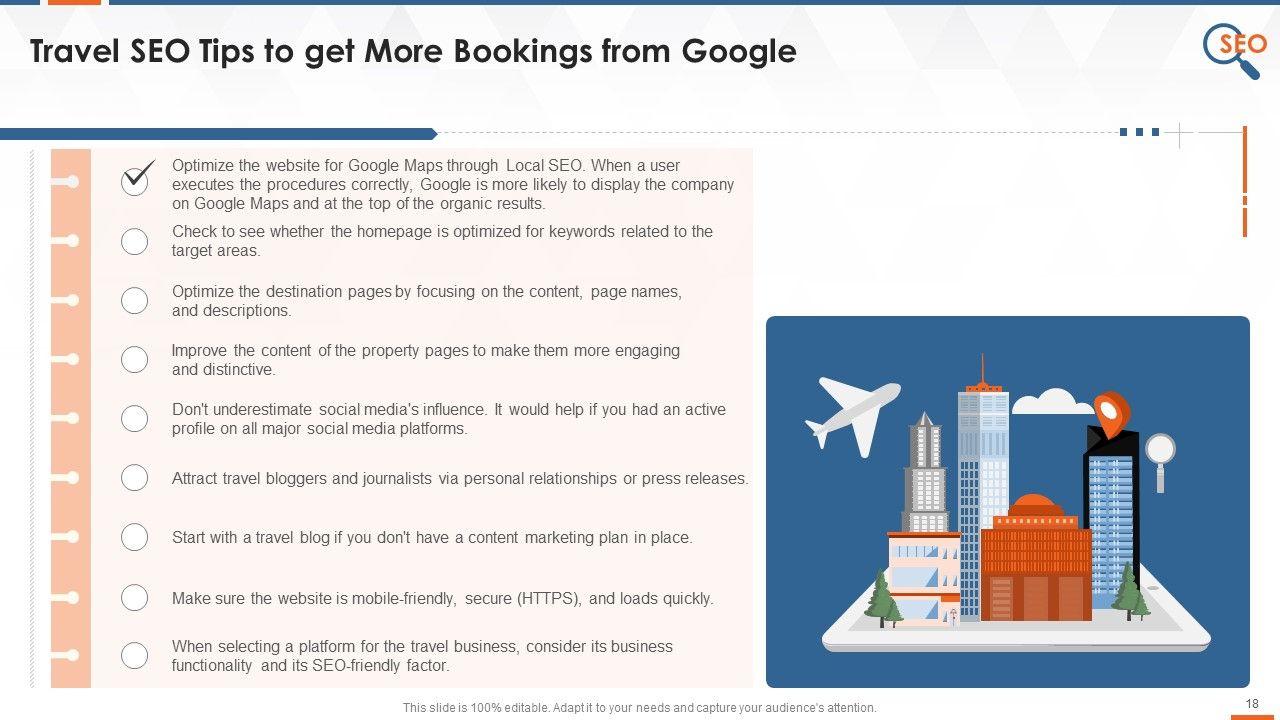Select the green tree on the left of the tablet

[884, 597]
